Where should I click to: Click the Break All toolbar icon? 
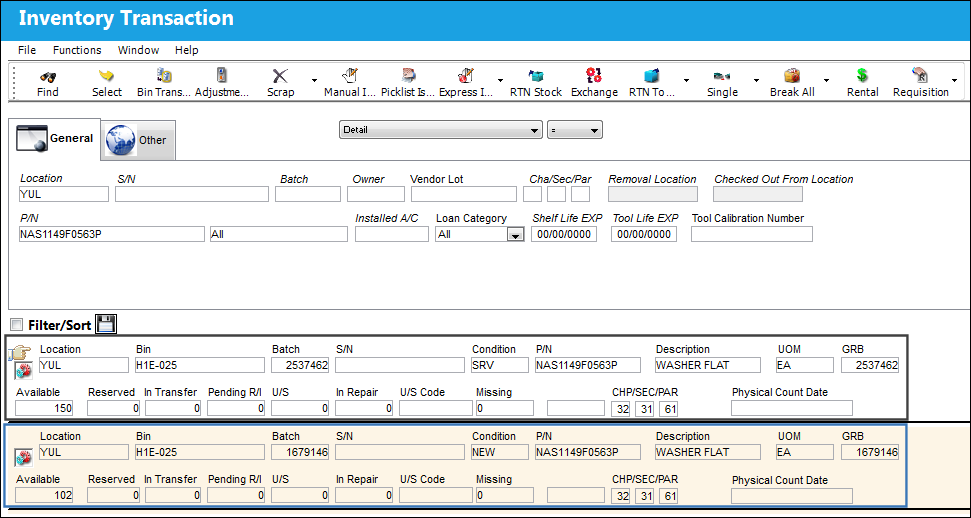pyautogui.click(x=792, y=76)
